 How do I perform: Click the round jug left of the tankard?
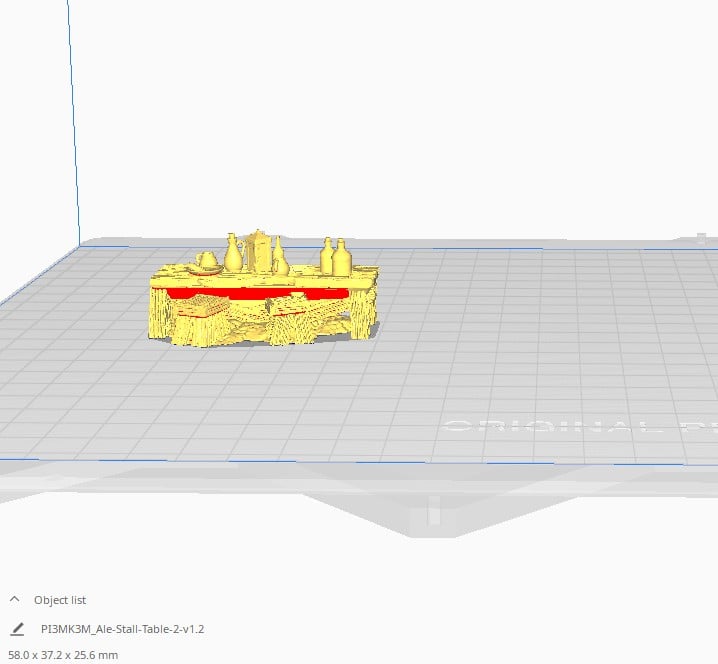(233, 252)
